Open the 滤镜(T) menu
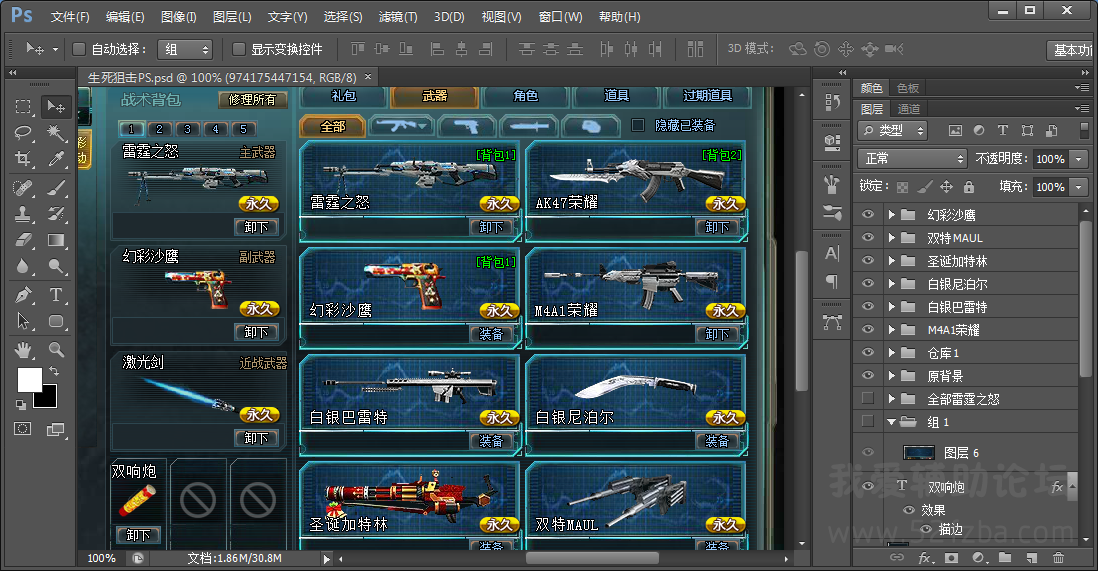 pos(398,17)
